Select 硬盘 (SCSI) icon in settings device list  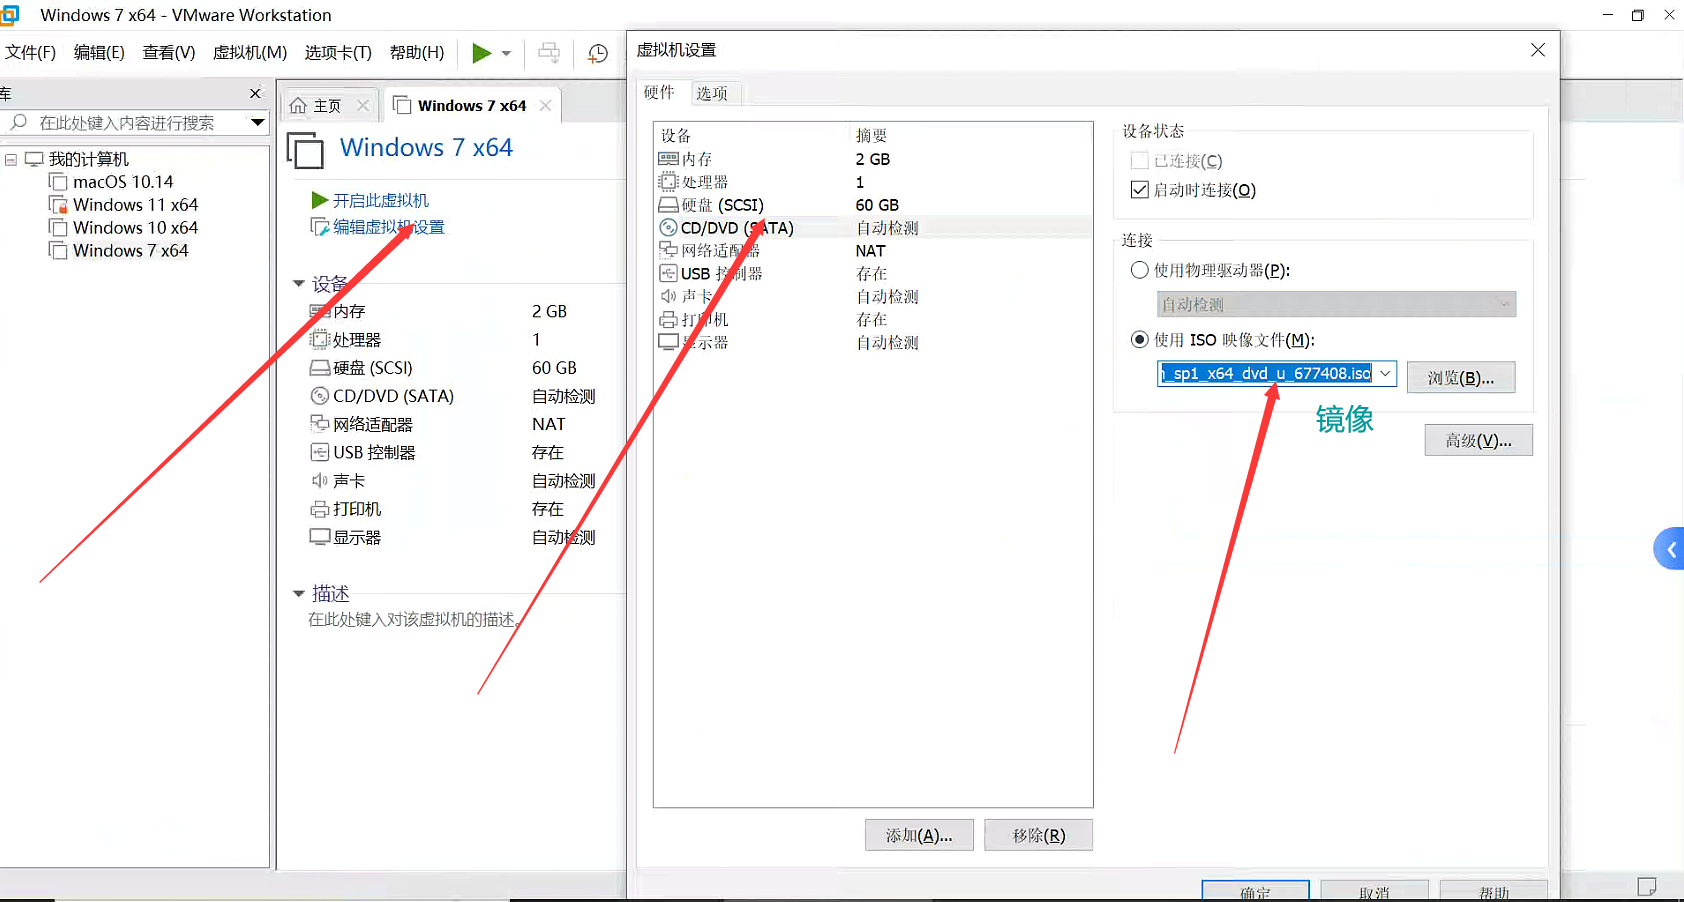[669, 205]
